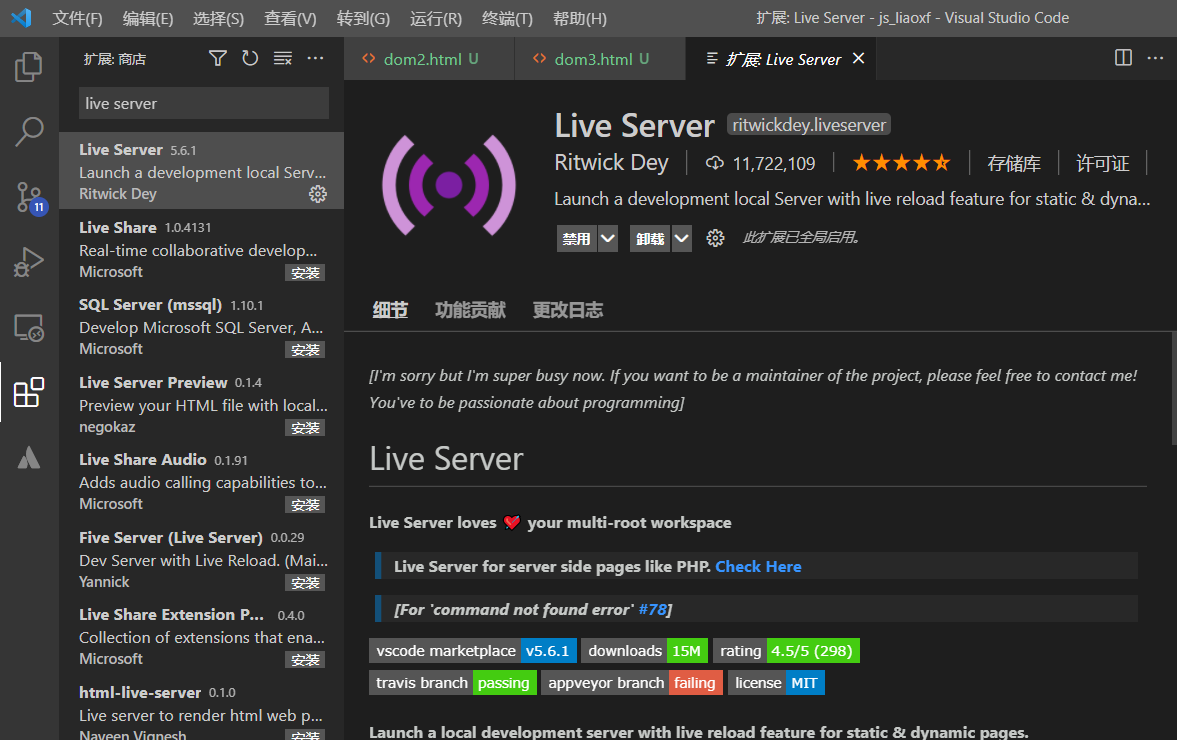The height and width of the screenshot is (740, 1177).
Task: Open the Search view in activity bar
Action: point(29,131)
